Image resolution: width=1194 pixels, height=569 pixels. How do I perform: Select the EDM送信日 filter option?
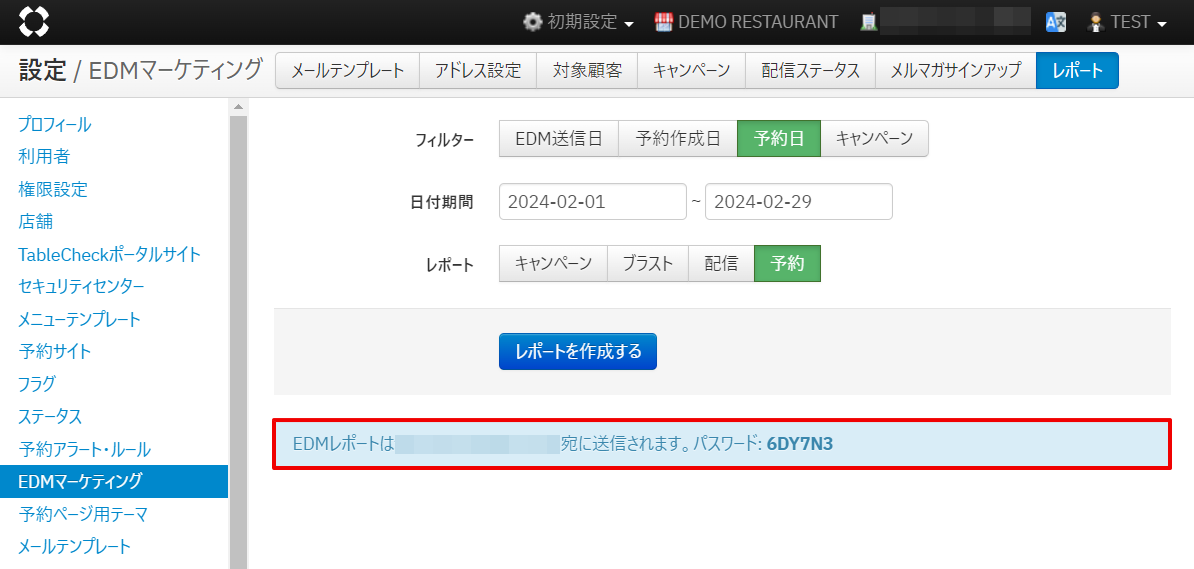click(558, 139)
